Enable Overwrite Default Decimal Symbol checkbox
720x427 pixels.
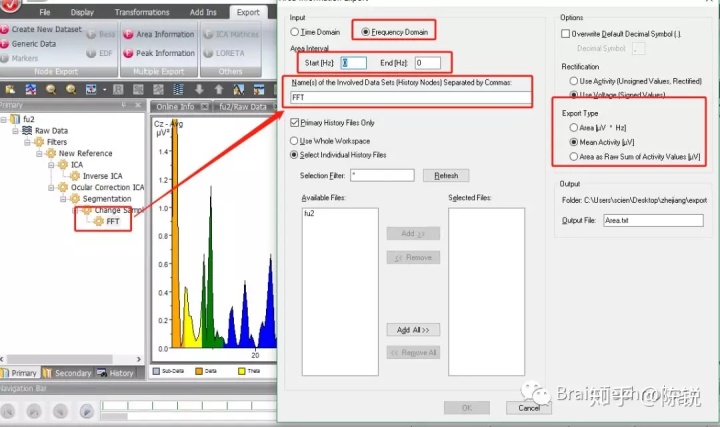coord(566,34)
